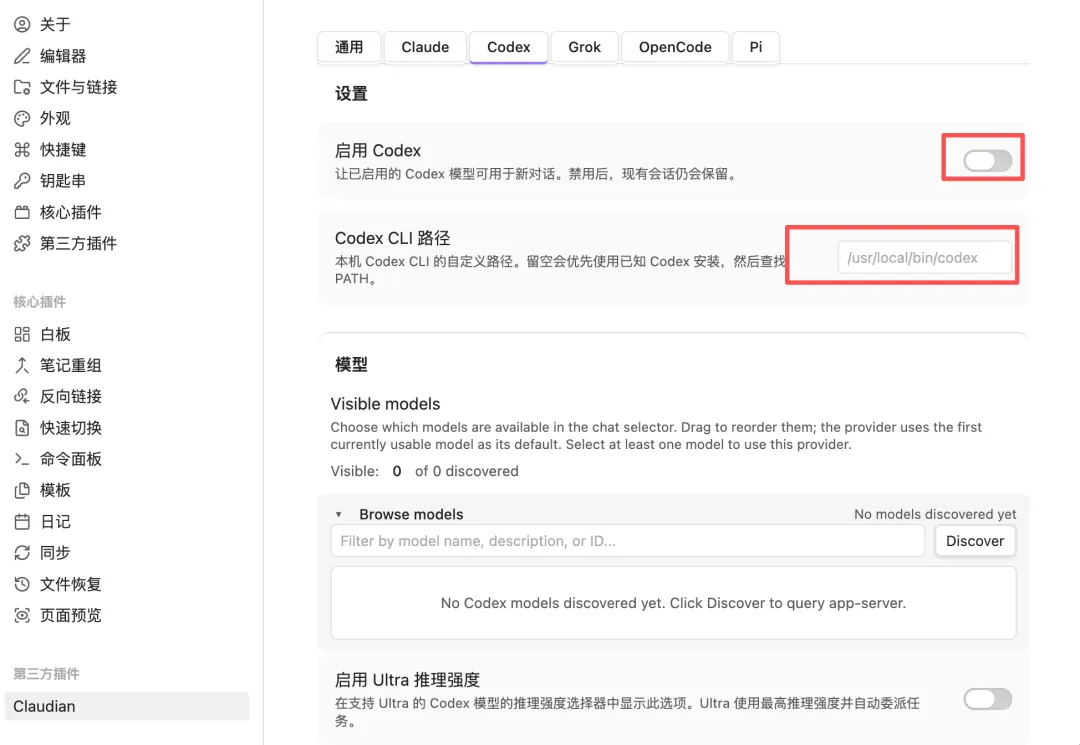
Task: Click the Discover button
Action: pyautogui.click(x=975, y=541)
